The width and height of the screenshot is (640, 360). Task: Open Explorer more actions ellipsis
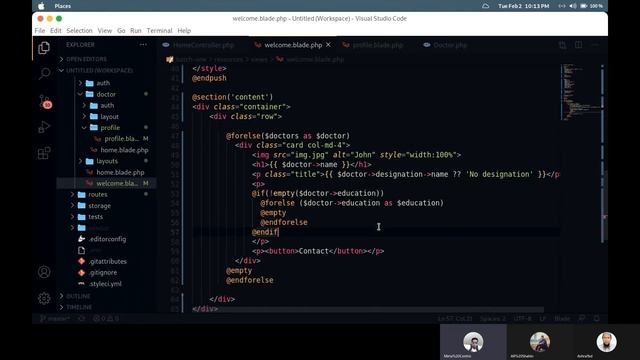tap(143, 44)
